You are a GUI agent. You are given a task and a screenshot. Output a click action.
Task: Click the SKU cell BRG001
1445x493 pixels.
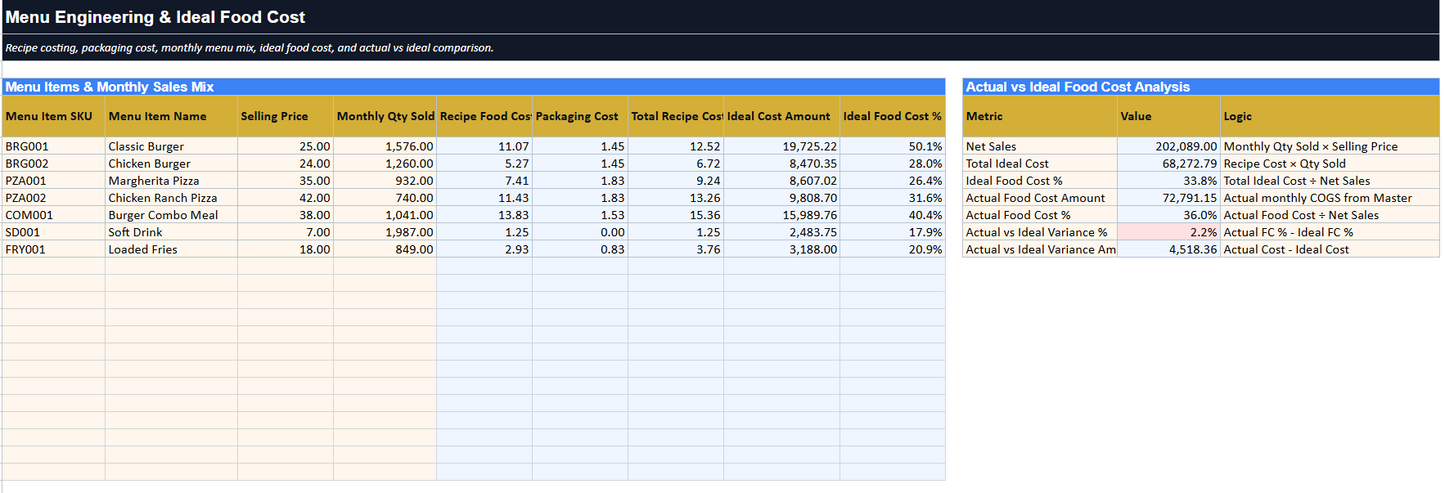pyautogui.click(x=54, y=146)
